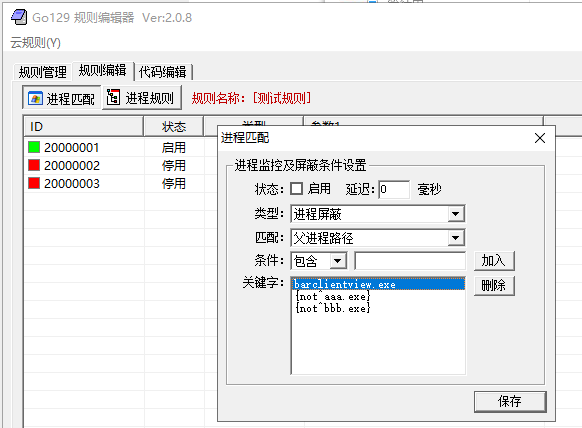
Task: Open the 云规则(Y) menu
Action: tap(35, 43)
